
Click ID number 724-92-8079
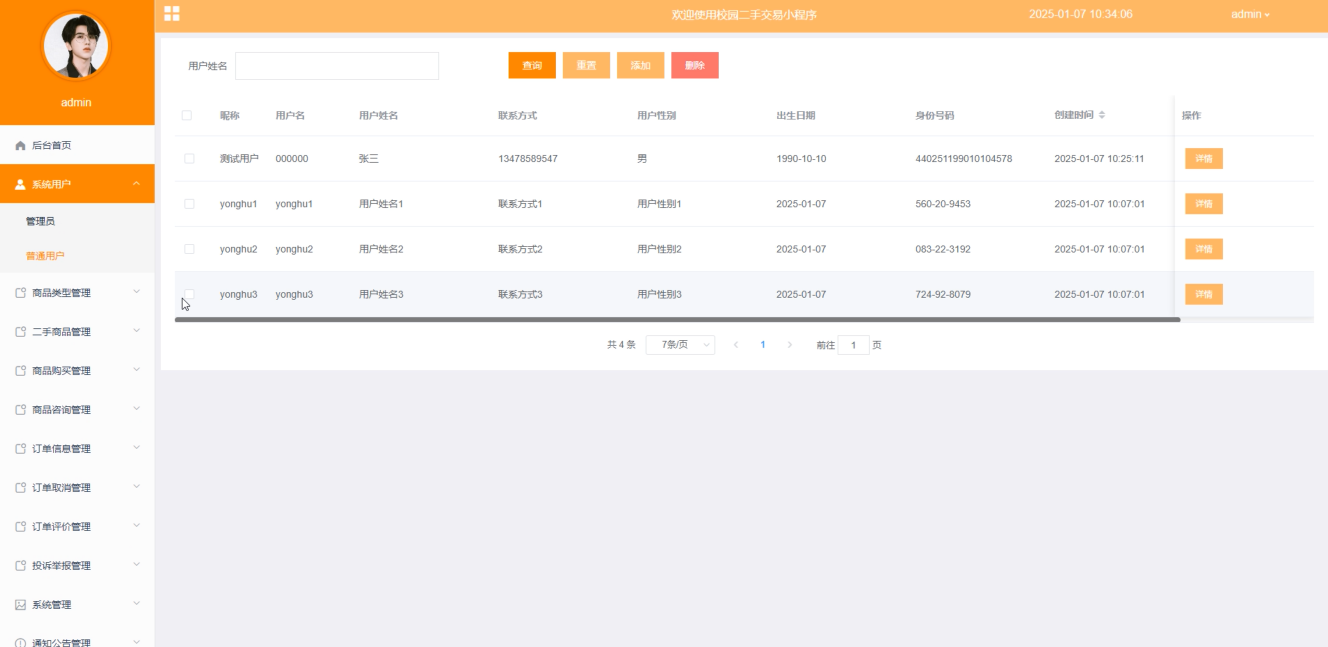[943, 294]
